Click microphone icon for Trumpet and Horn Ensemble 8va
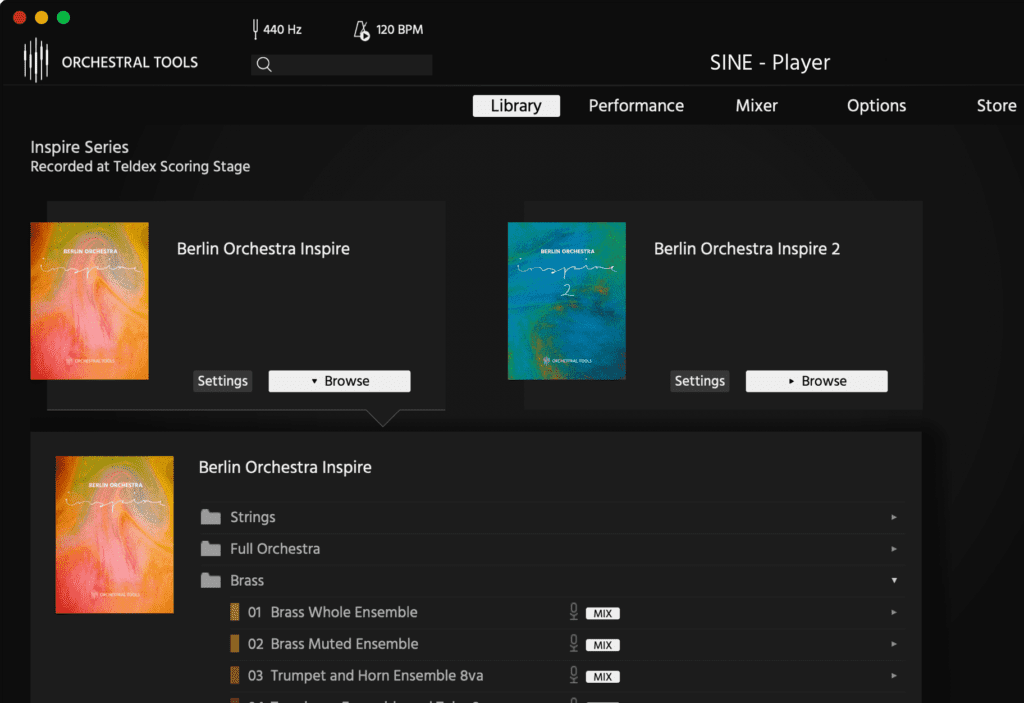Image resolution: width=1024 pixels, height=703 pixels. point(573,674)
